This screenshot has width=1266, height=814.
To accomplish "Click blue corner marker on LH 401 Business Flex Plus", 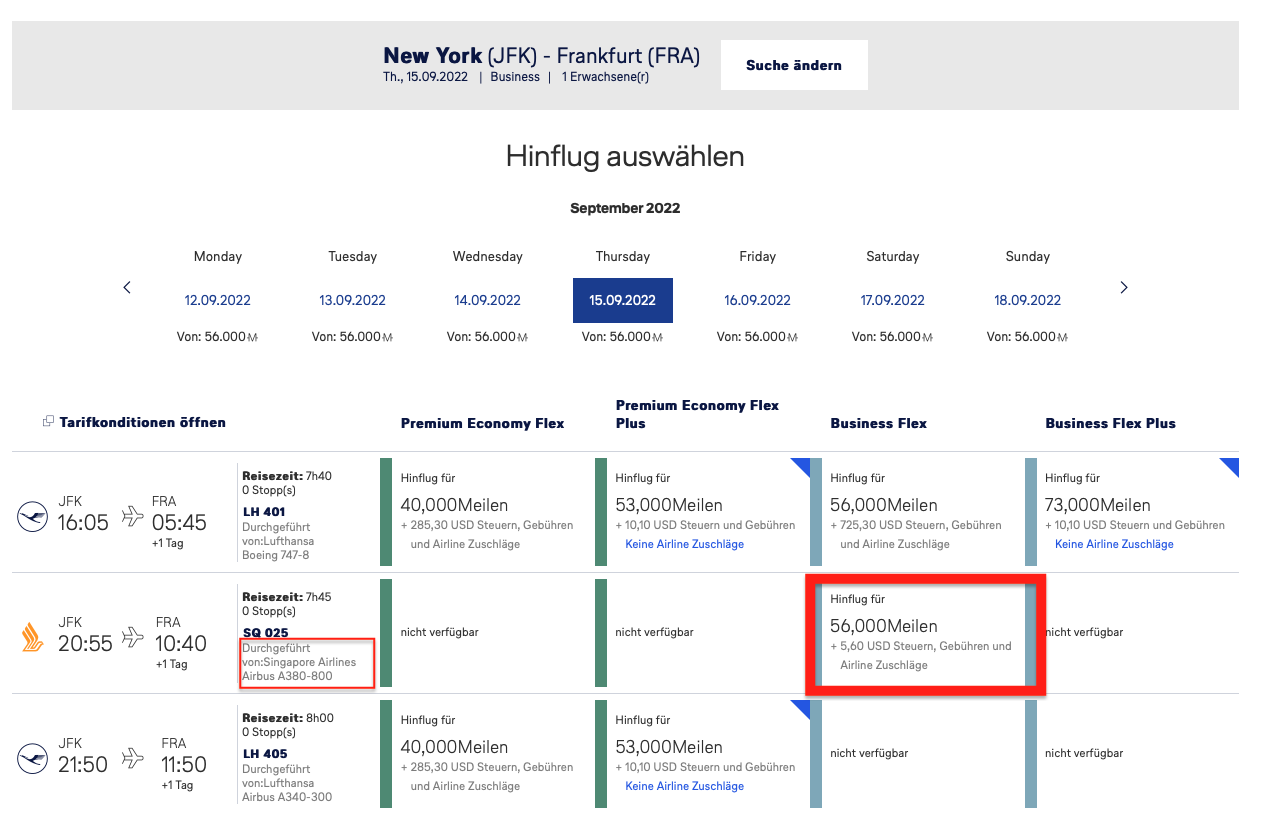I will [1229, 466].
